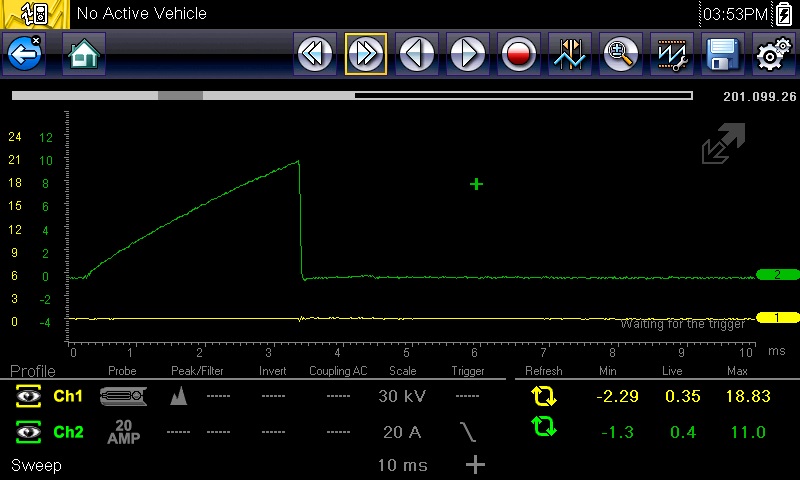
Task: Step back one frame
Action: (x=416, y=54)
